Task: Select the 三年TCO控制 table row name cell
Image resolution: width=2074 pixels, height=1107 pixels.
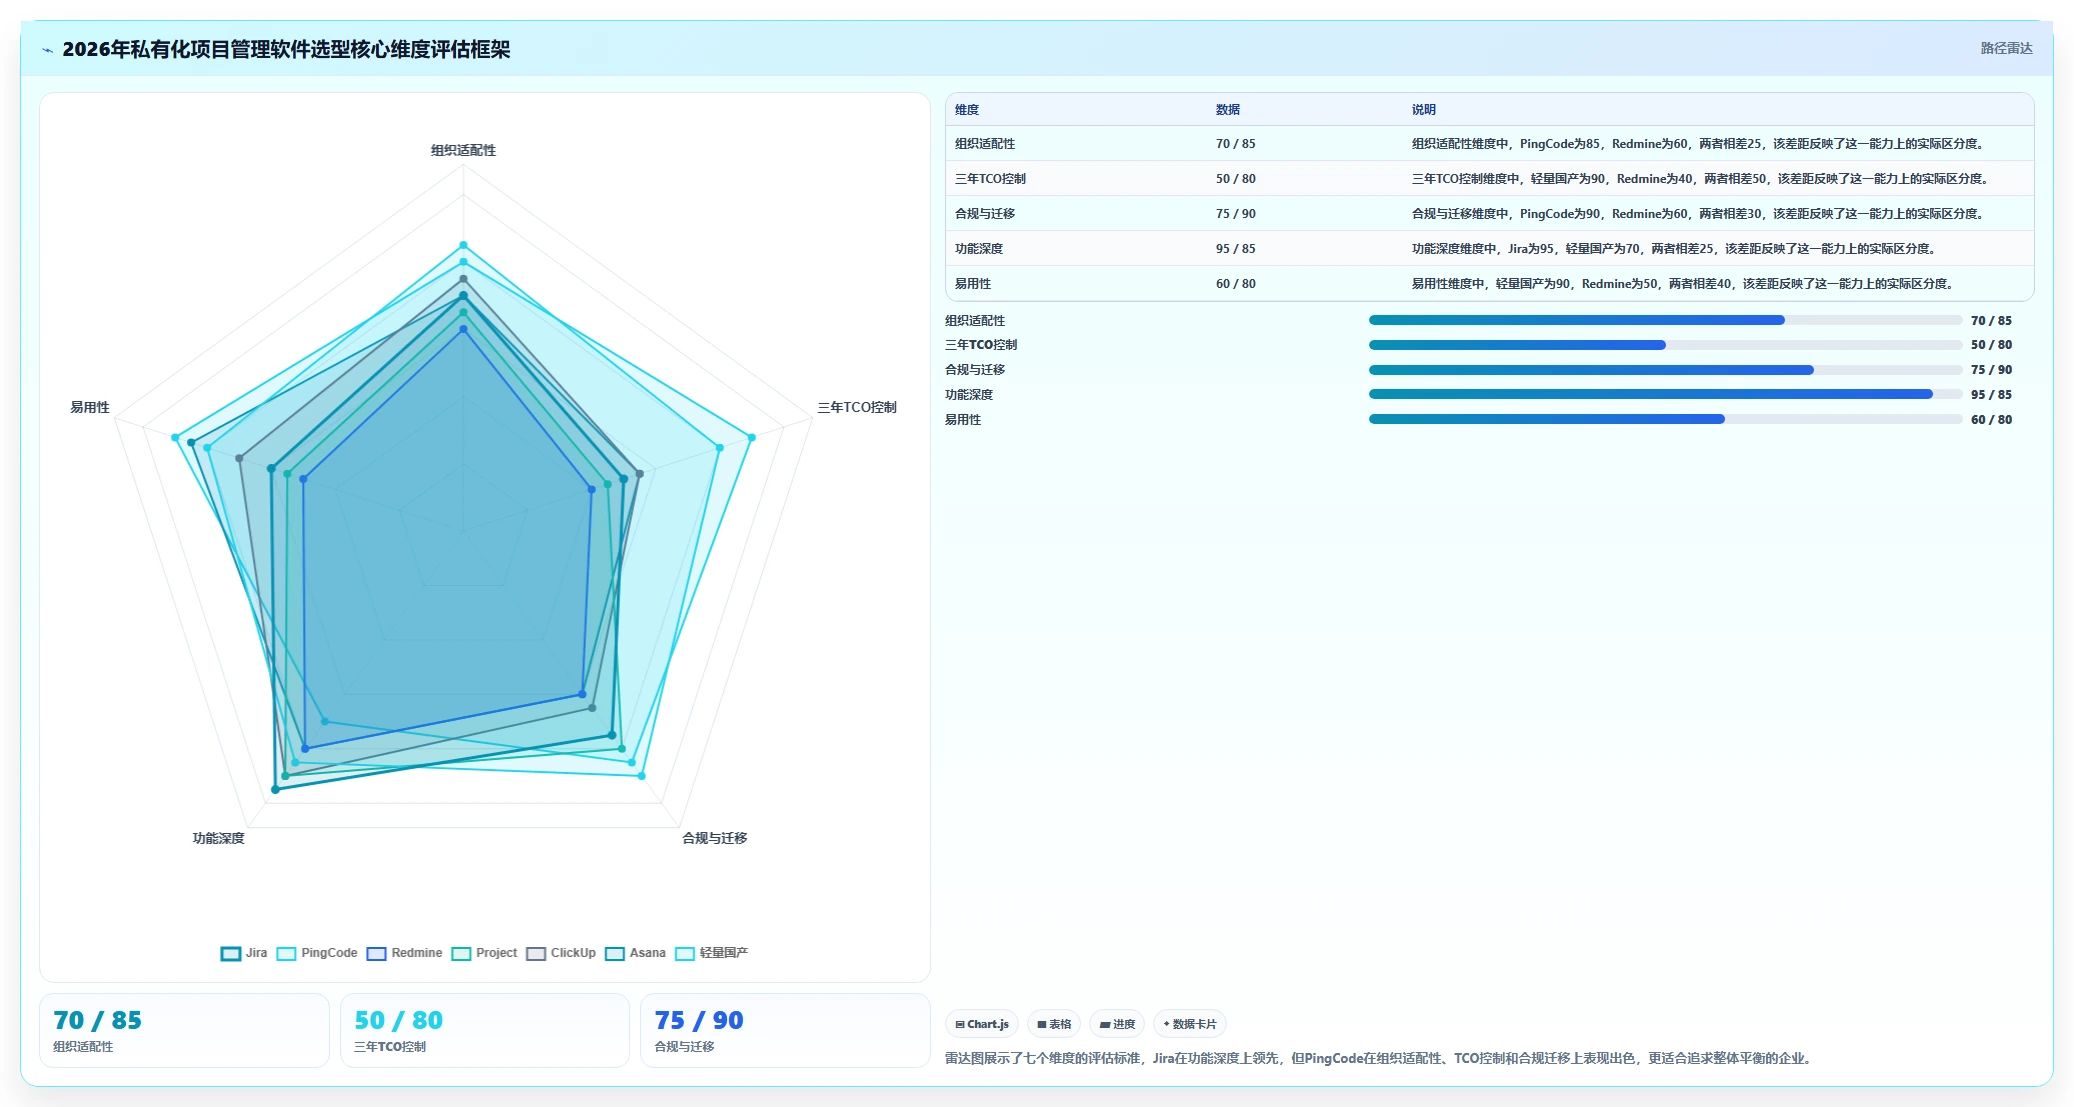Action: 990,179
